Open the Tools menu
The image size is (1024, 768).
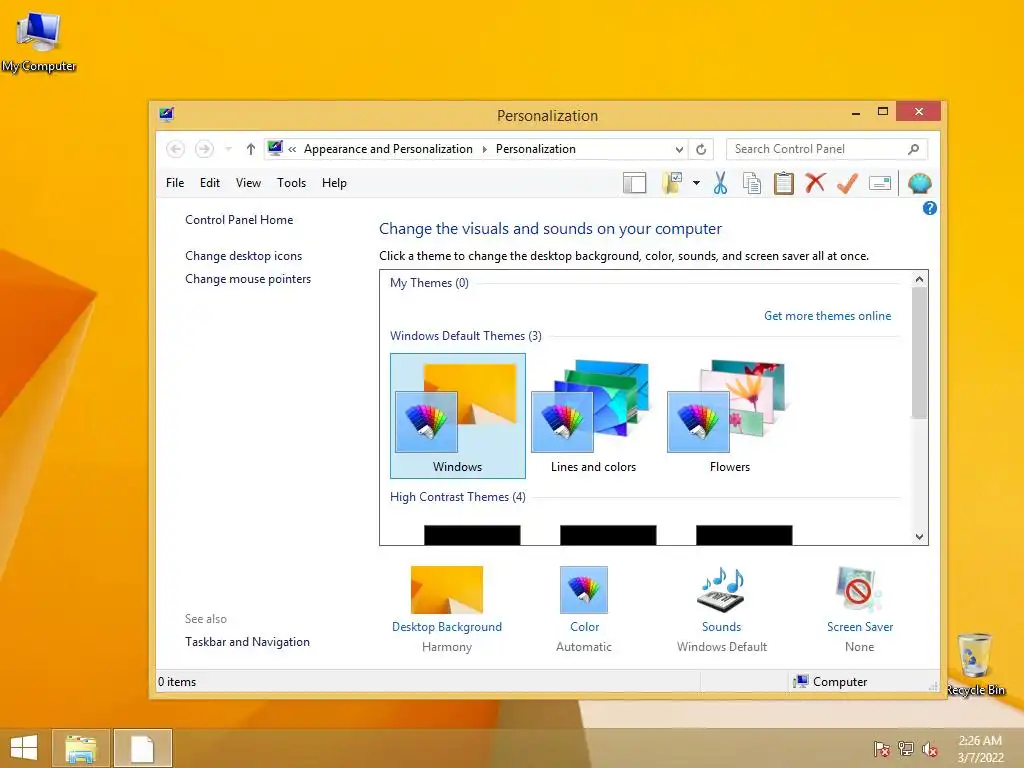[291, 183]
